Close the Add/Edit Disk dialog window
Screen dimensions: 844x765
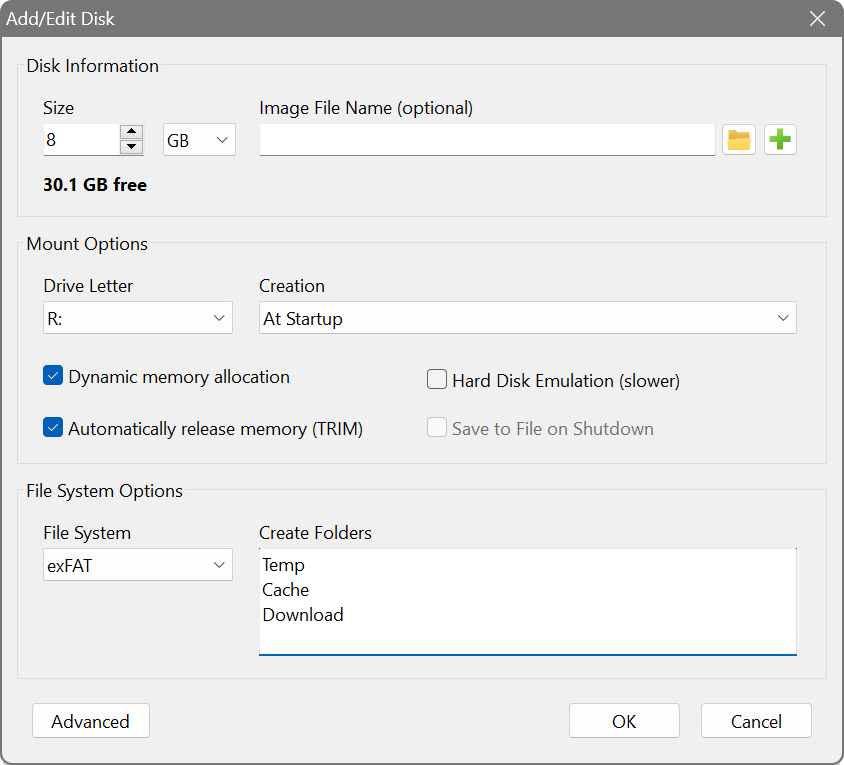point(817,18)
